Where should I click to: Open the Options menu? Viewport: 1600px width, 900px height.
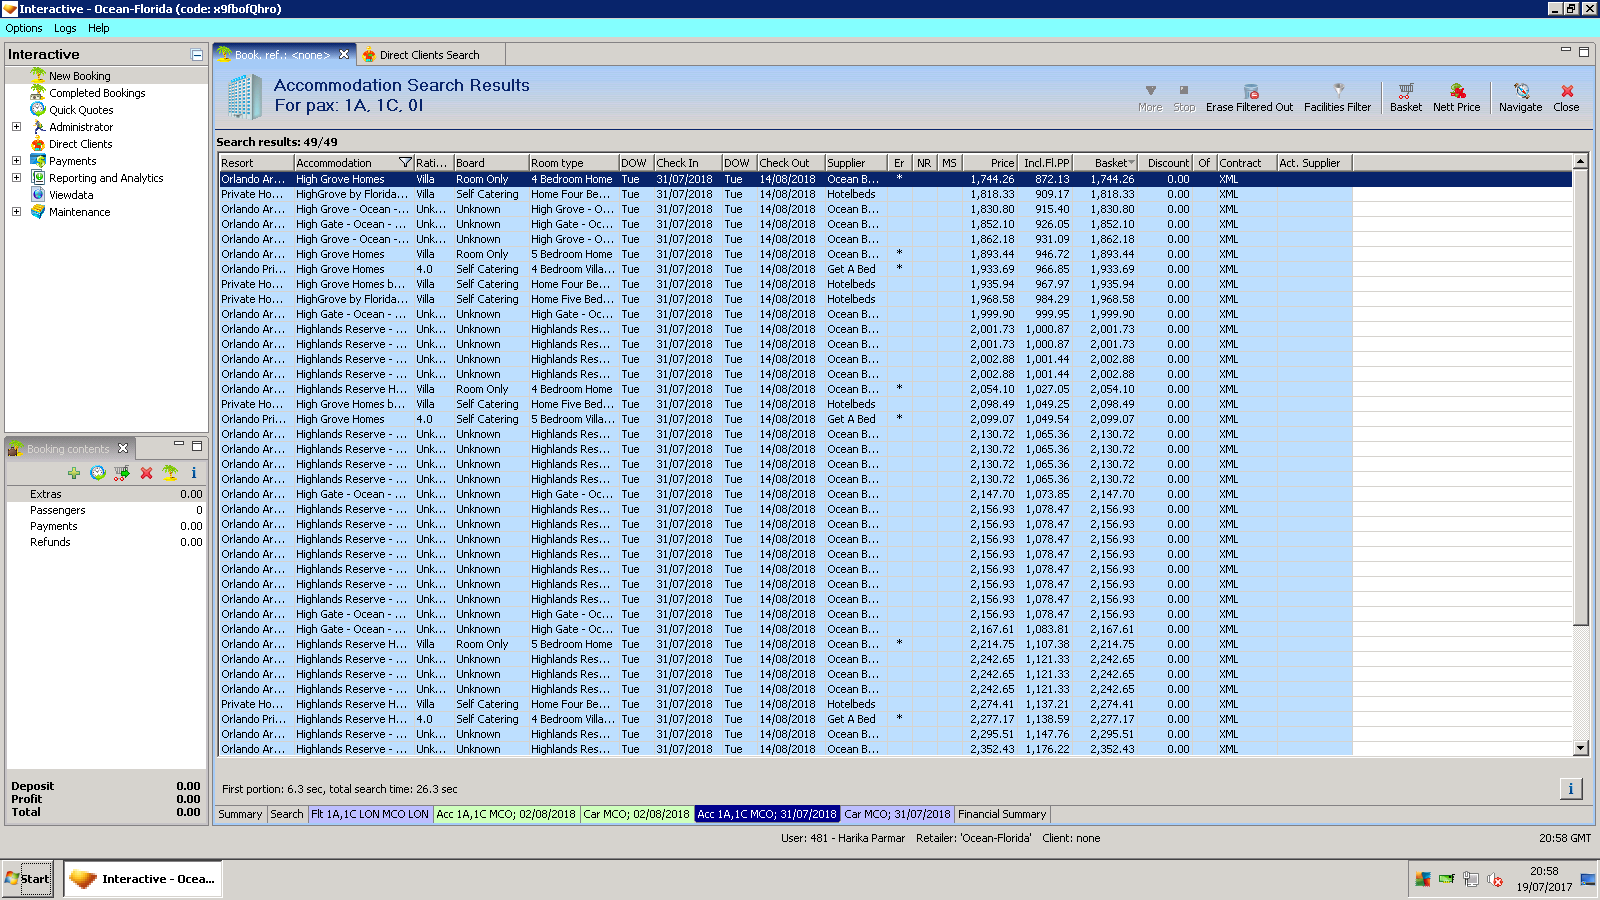[x=24, y=28]
